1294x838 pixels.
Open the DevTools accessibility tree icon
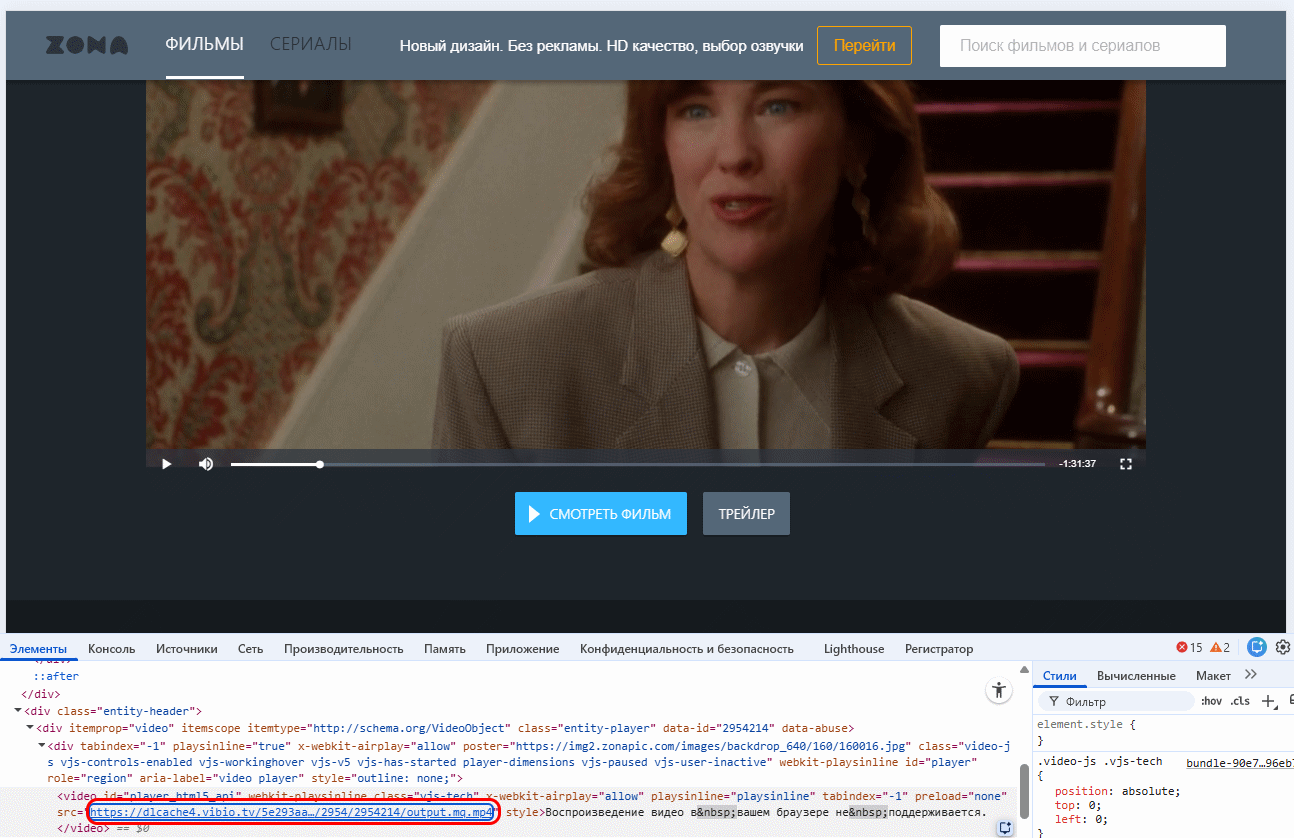(999, 689)
